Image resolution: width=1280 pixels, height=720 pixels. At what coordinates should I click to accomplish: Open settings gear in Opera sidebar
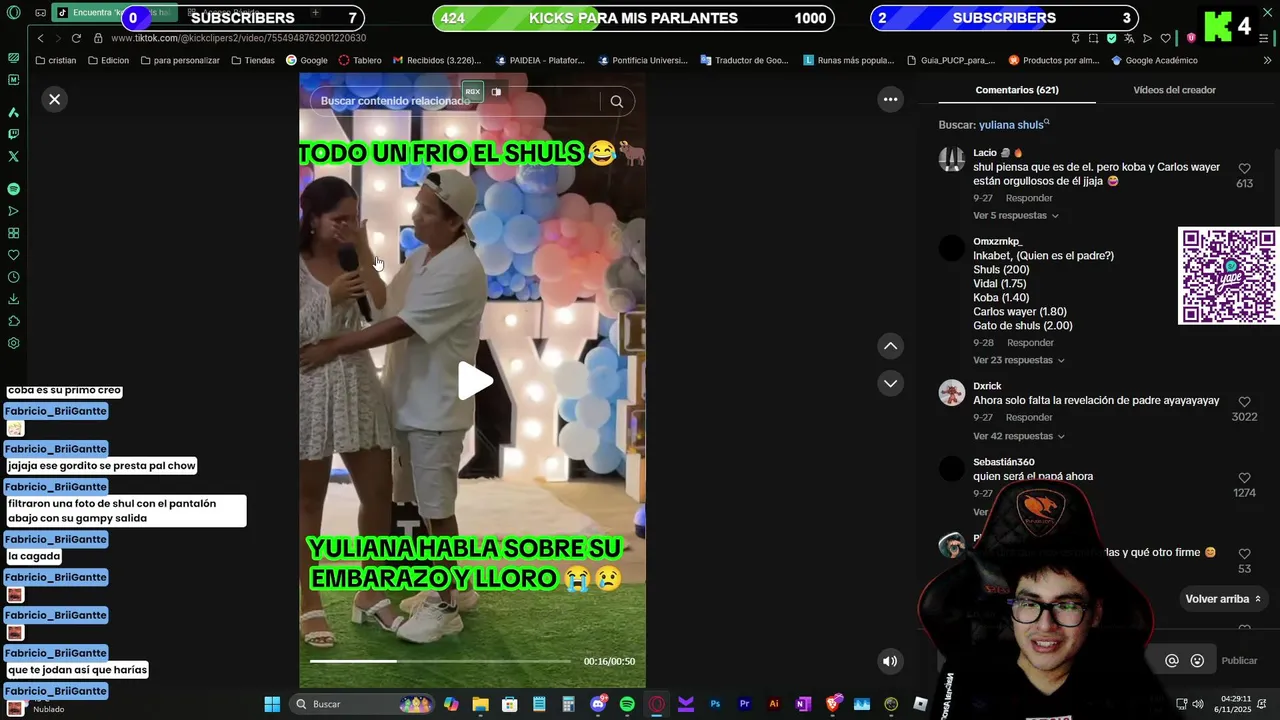point(13,343)
